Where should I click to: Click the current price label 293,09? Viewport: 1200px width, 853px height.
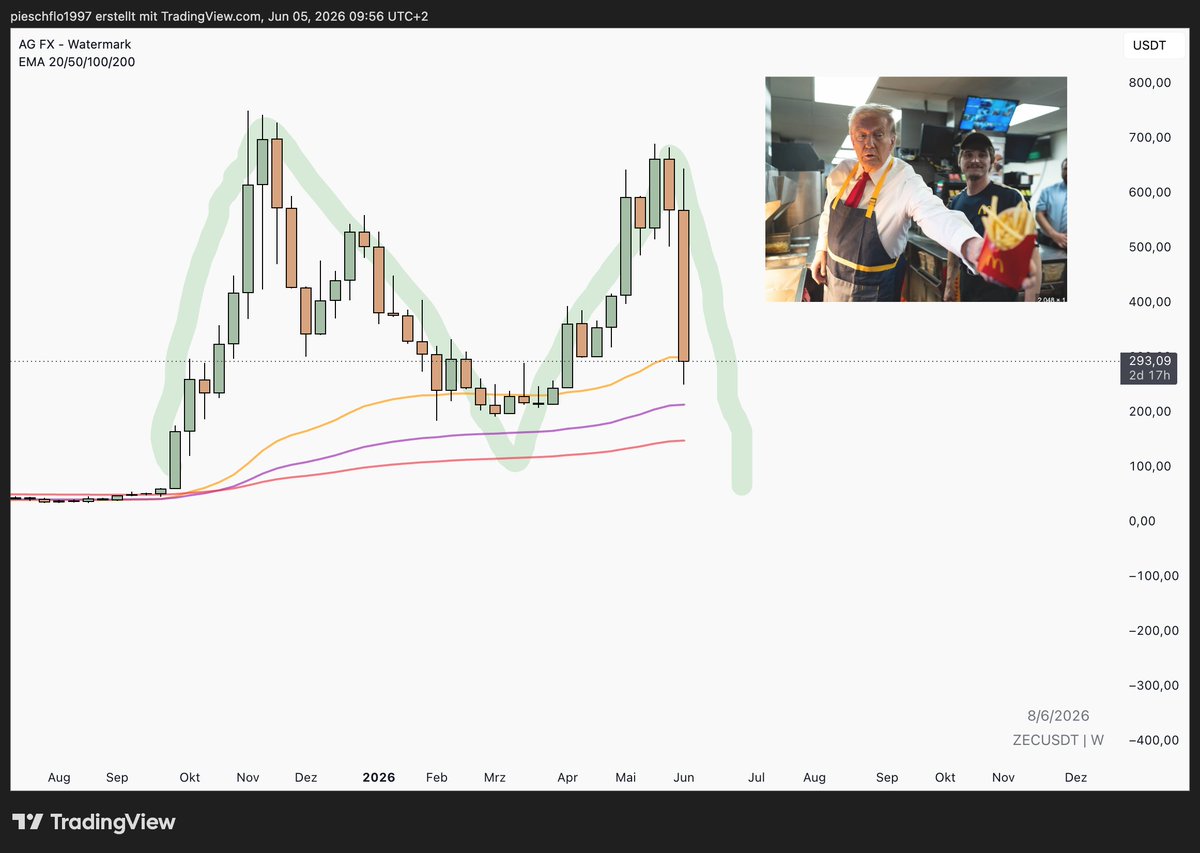pos(1150,360)
